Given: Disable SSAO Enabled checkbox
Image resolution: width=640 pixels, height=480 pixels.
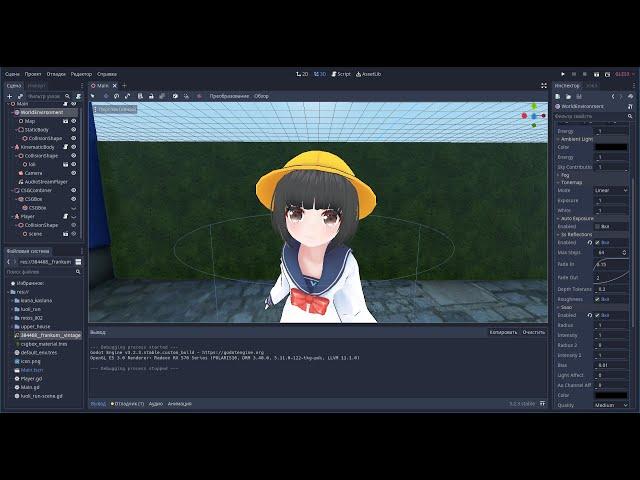Looking at the screenshot, I should [x=598, y=316].
